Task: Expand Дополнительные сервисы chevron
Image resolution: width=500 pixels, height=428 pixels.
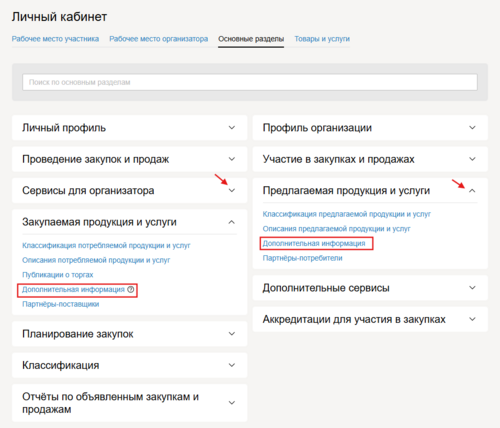Action: pos(472,288)
